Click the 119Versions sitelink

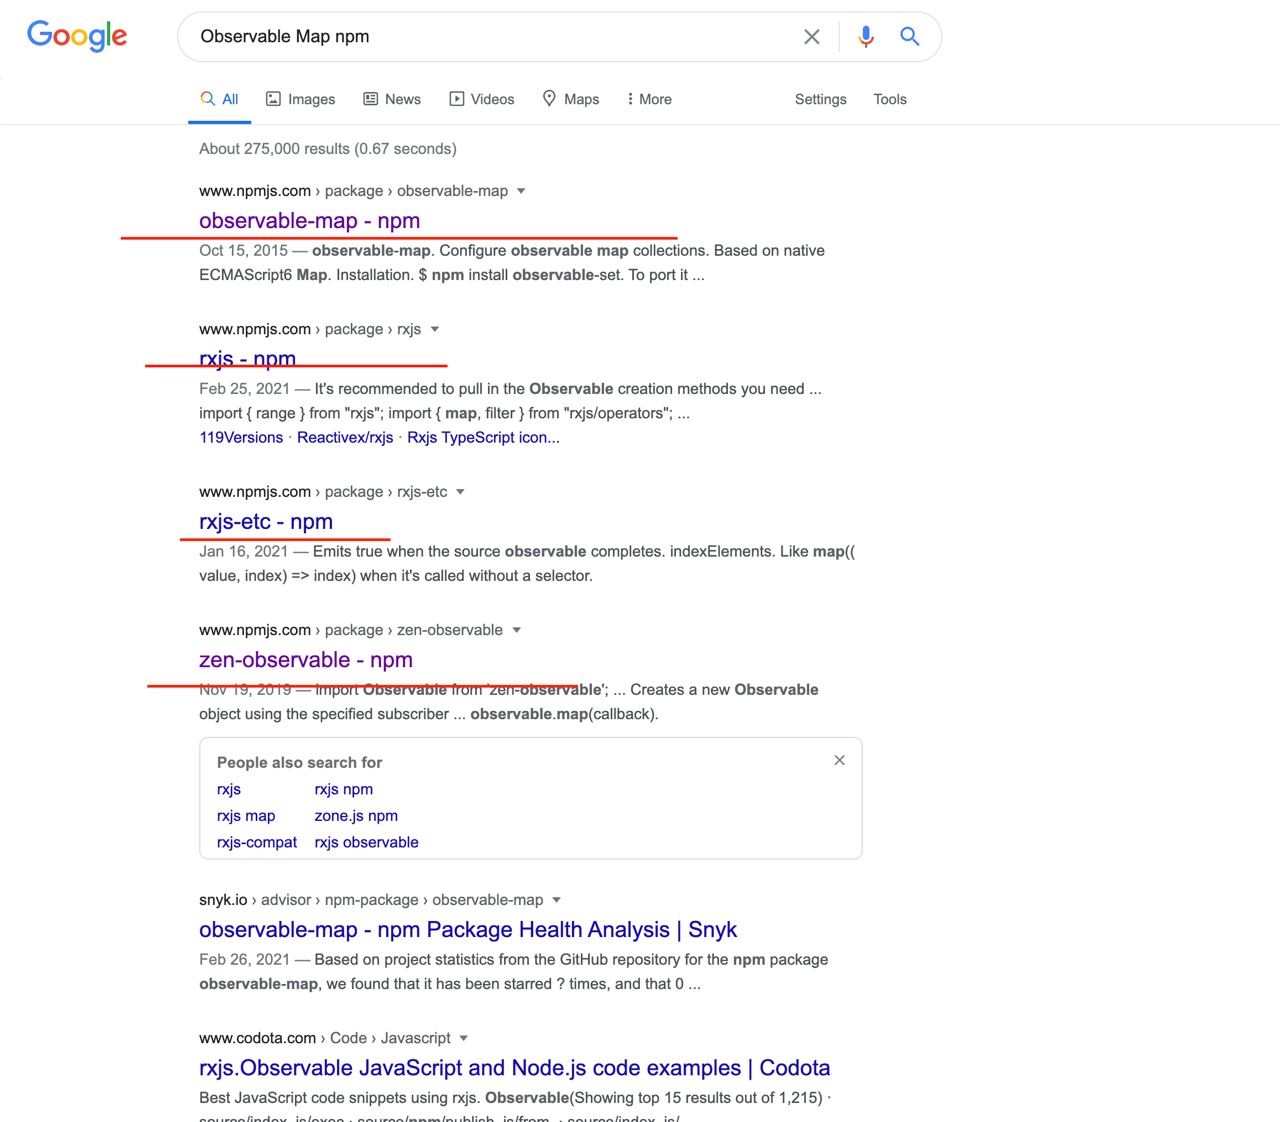[241, 438]
